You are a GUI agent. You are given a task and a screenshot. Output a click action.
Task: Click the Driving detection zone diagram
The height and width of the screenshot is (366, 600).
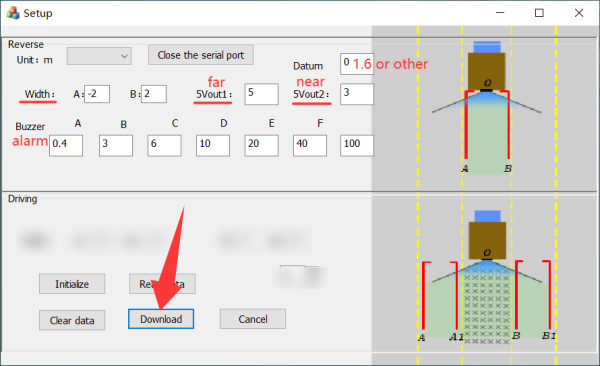[486, 278]
